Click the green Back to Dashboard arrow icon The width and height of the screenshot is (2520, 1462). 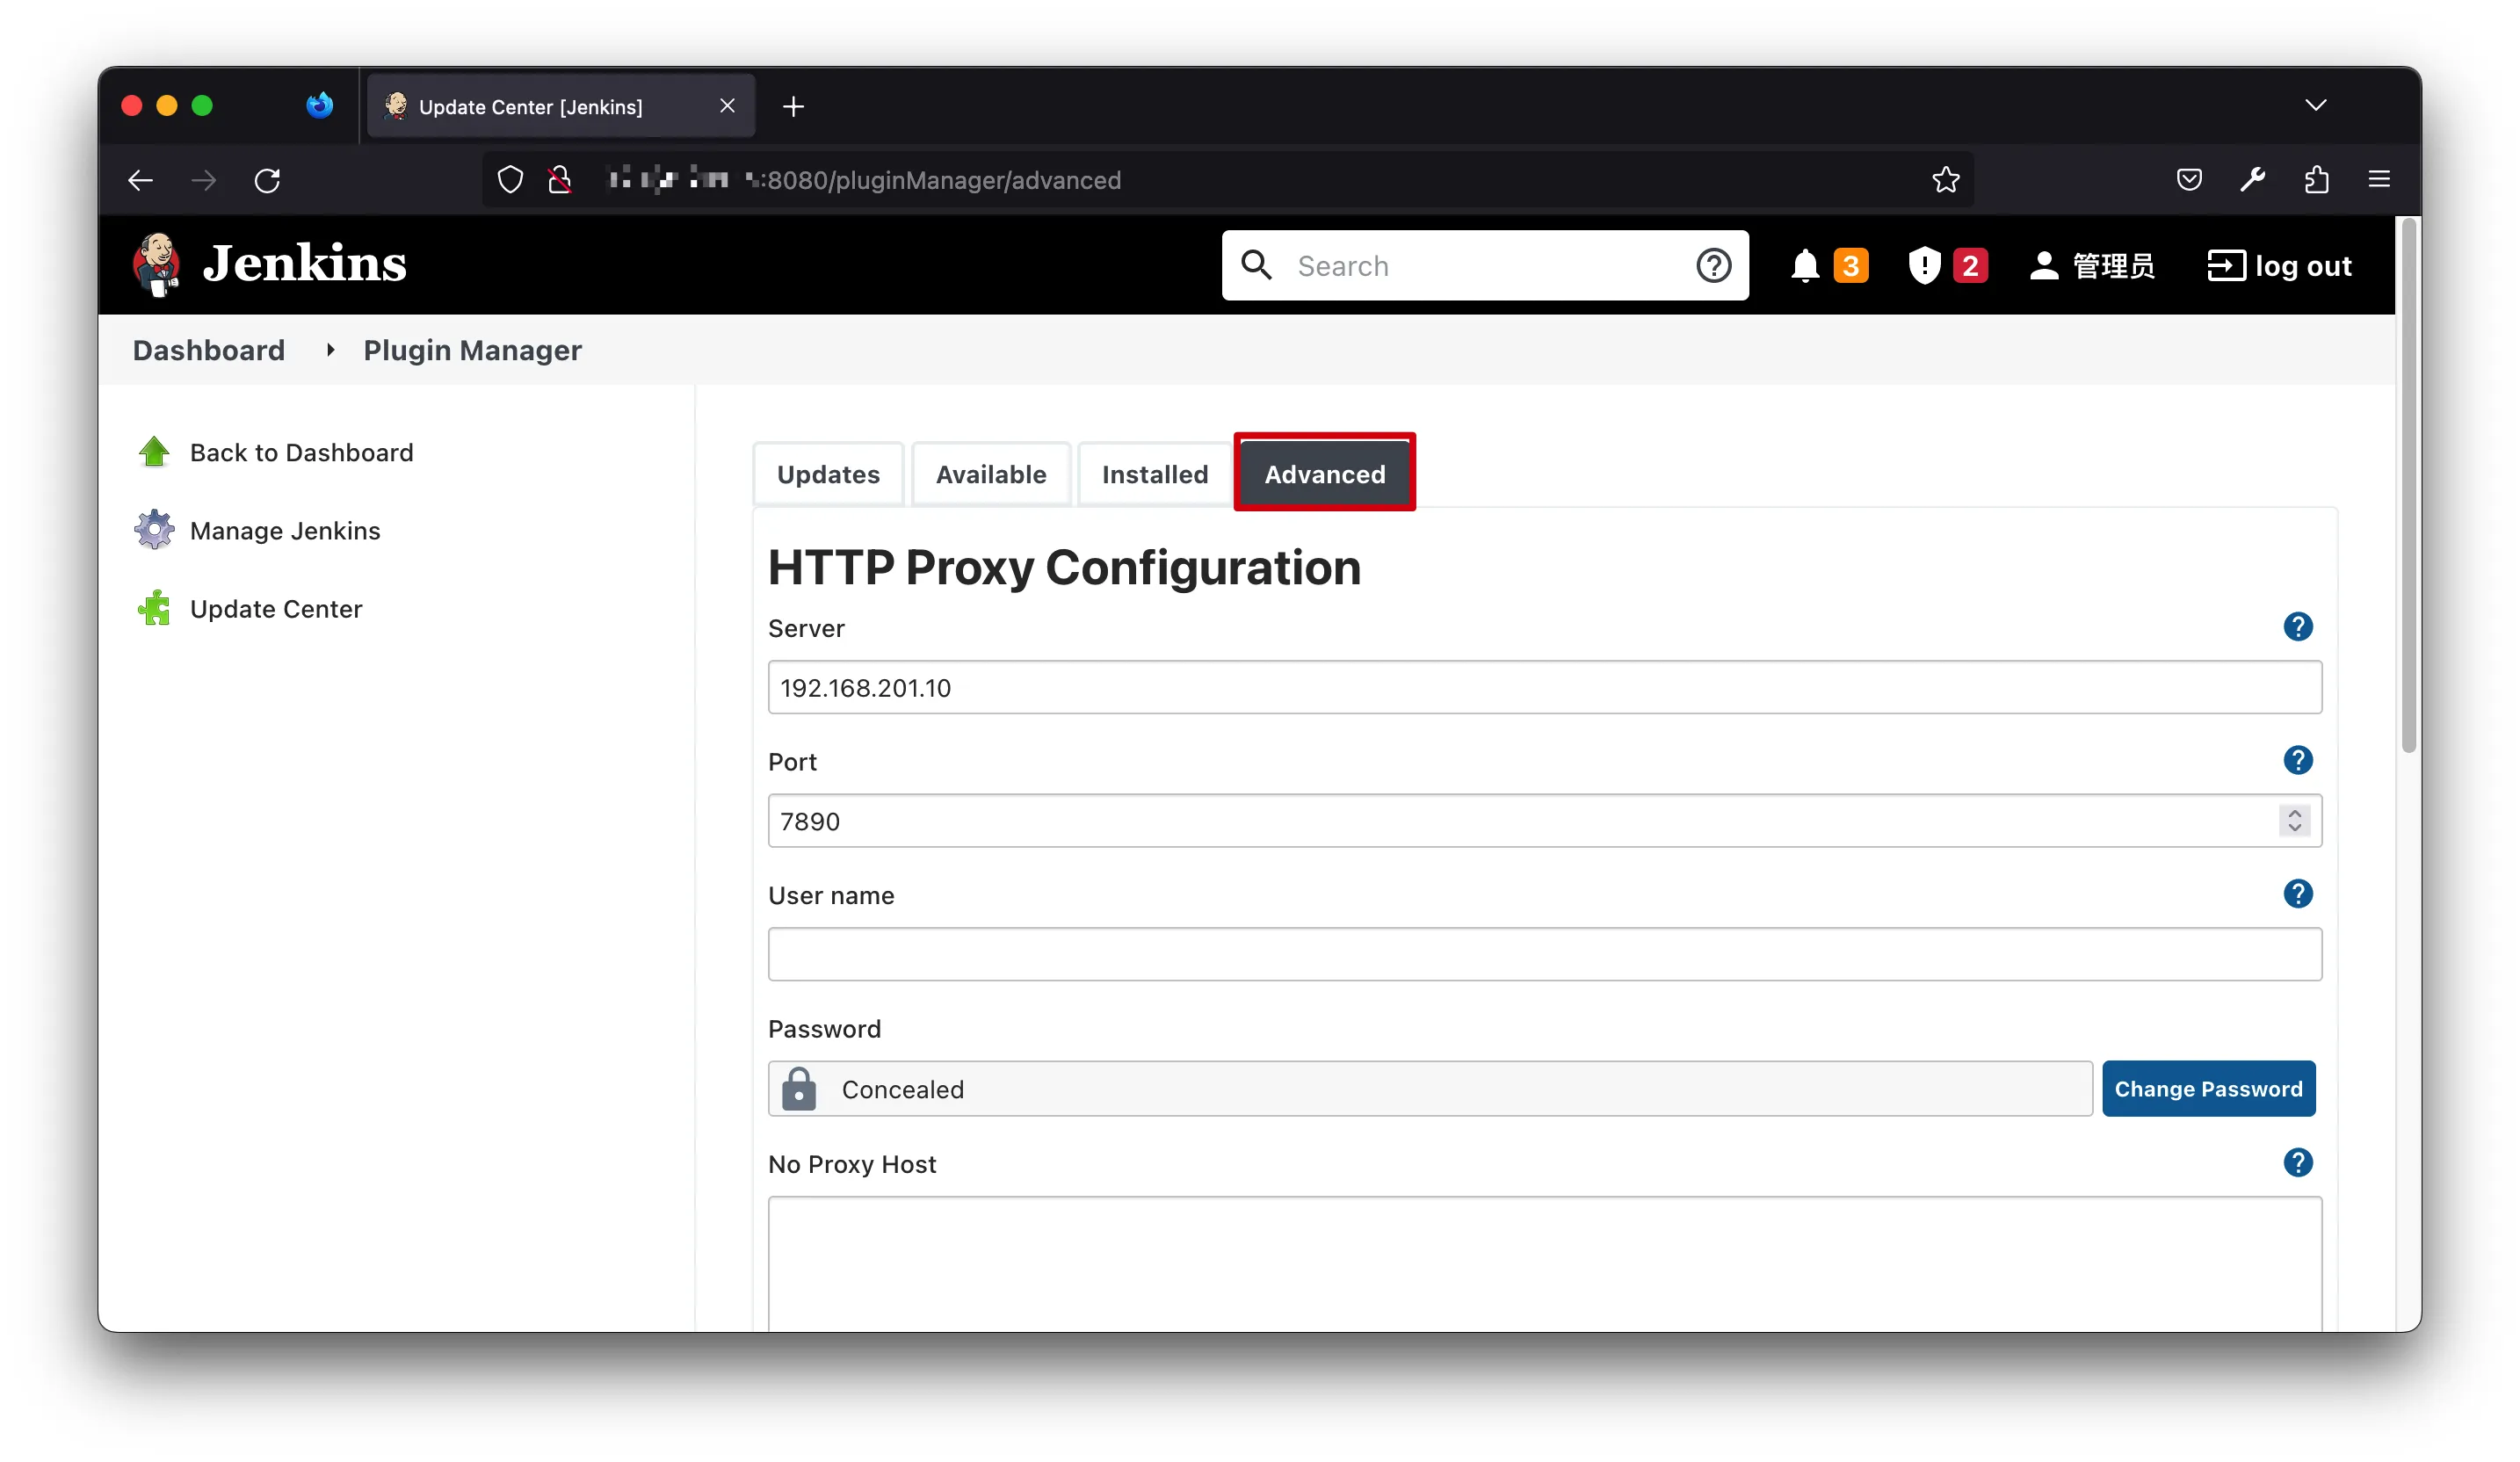[154, 452]
